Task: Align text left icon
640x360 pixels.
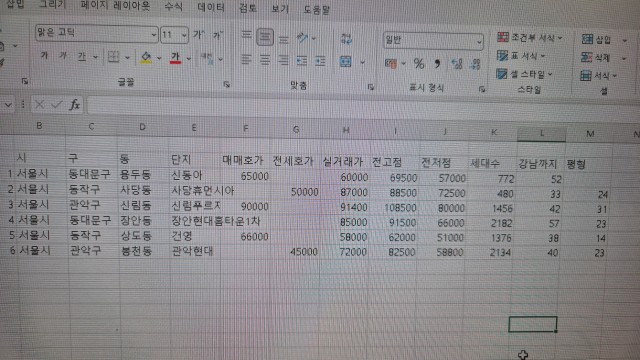Action: [246, 60]
